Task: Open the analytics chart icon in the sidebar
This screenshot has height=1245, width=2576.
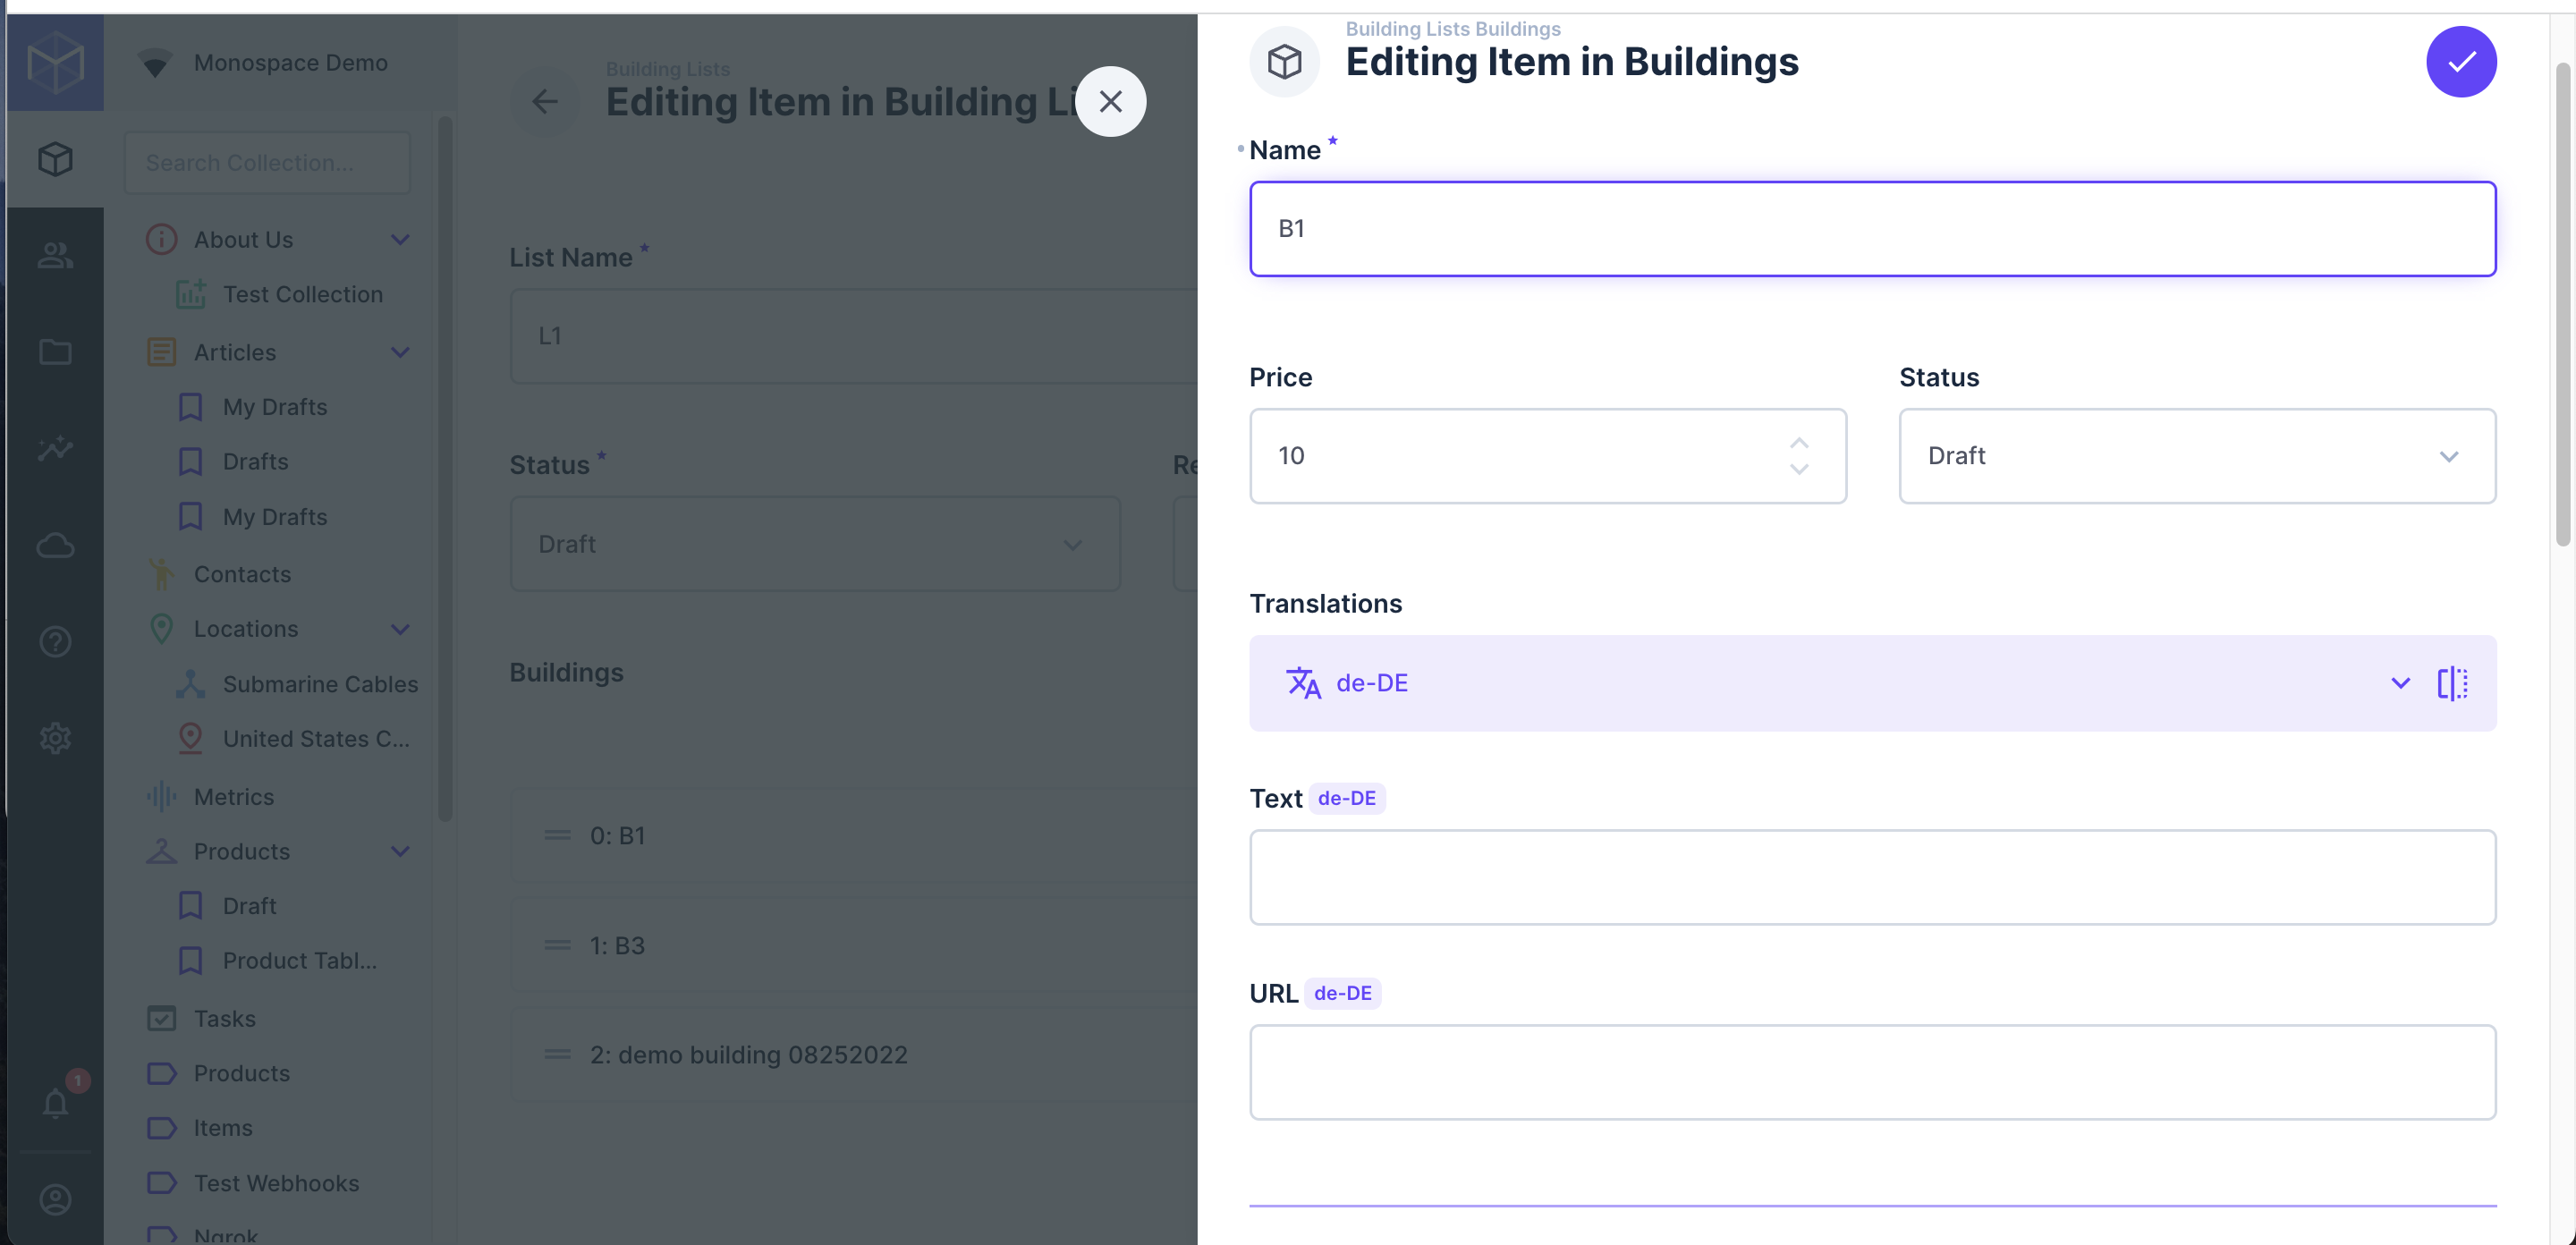Action: [55, 449]
